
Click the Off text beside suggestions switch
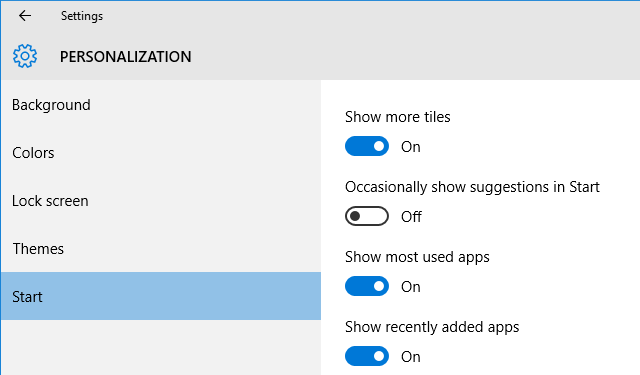pyautogui.click(x=411, y=217)
